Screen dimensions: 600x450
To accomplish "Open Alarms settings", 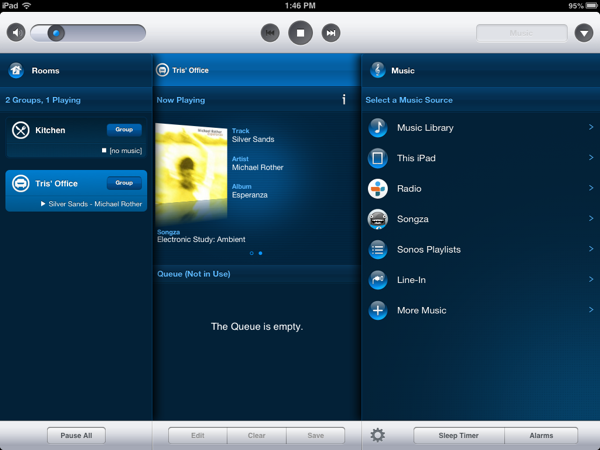I will pyautogui.click(x=541, y=436).
